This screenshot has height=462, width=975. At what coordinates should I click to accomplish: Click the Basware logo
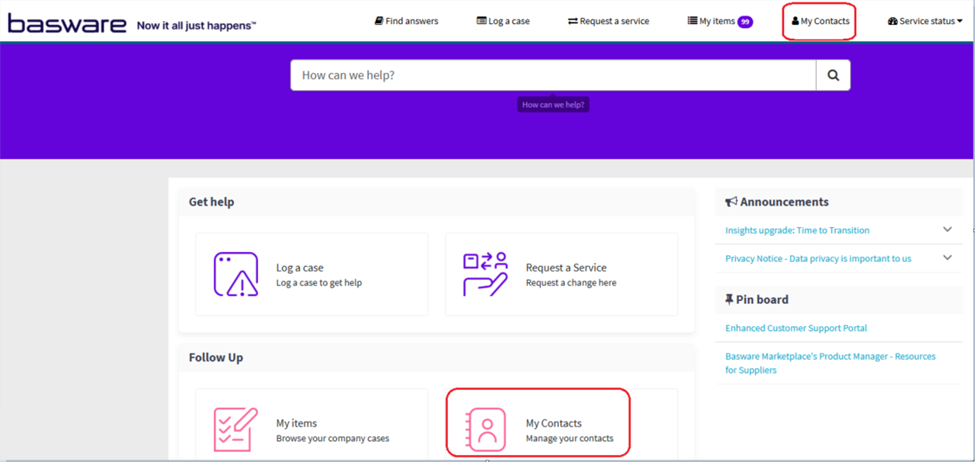(67, 22)
